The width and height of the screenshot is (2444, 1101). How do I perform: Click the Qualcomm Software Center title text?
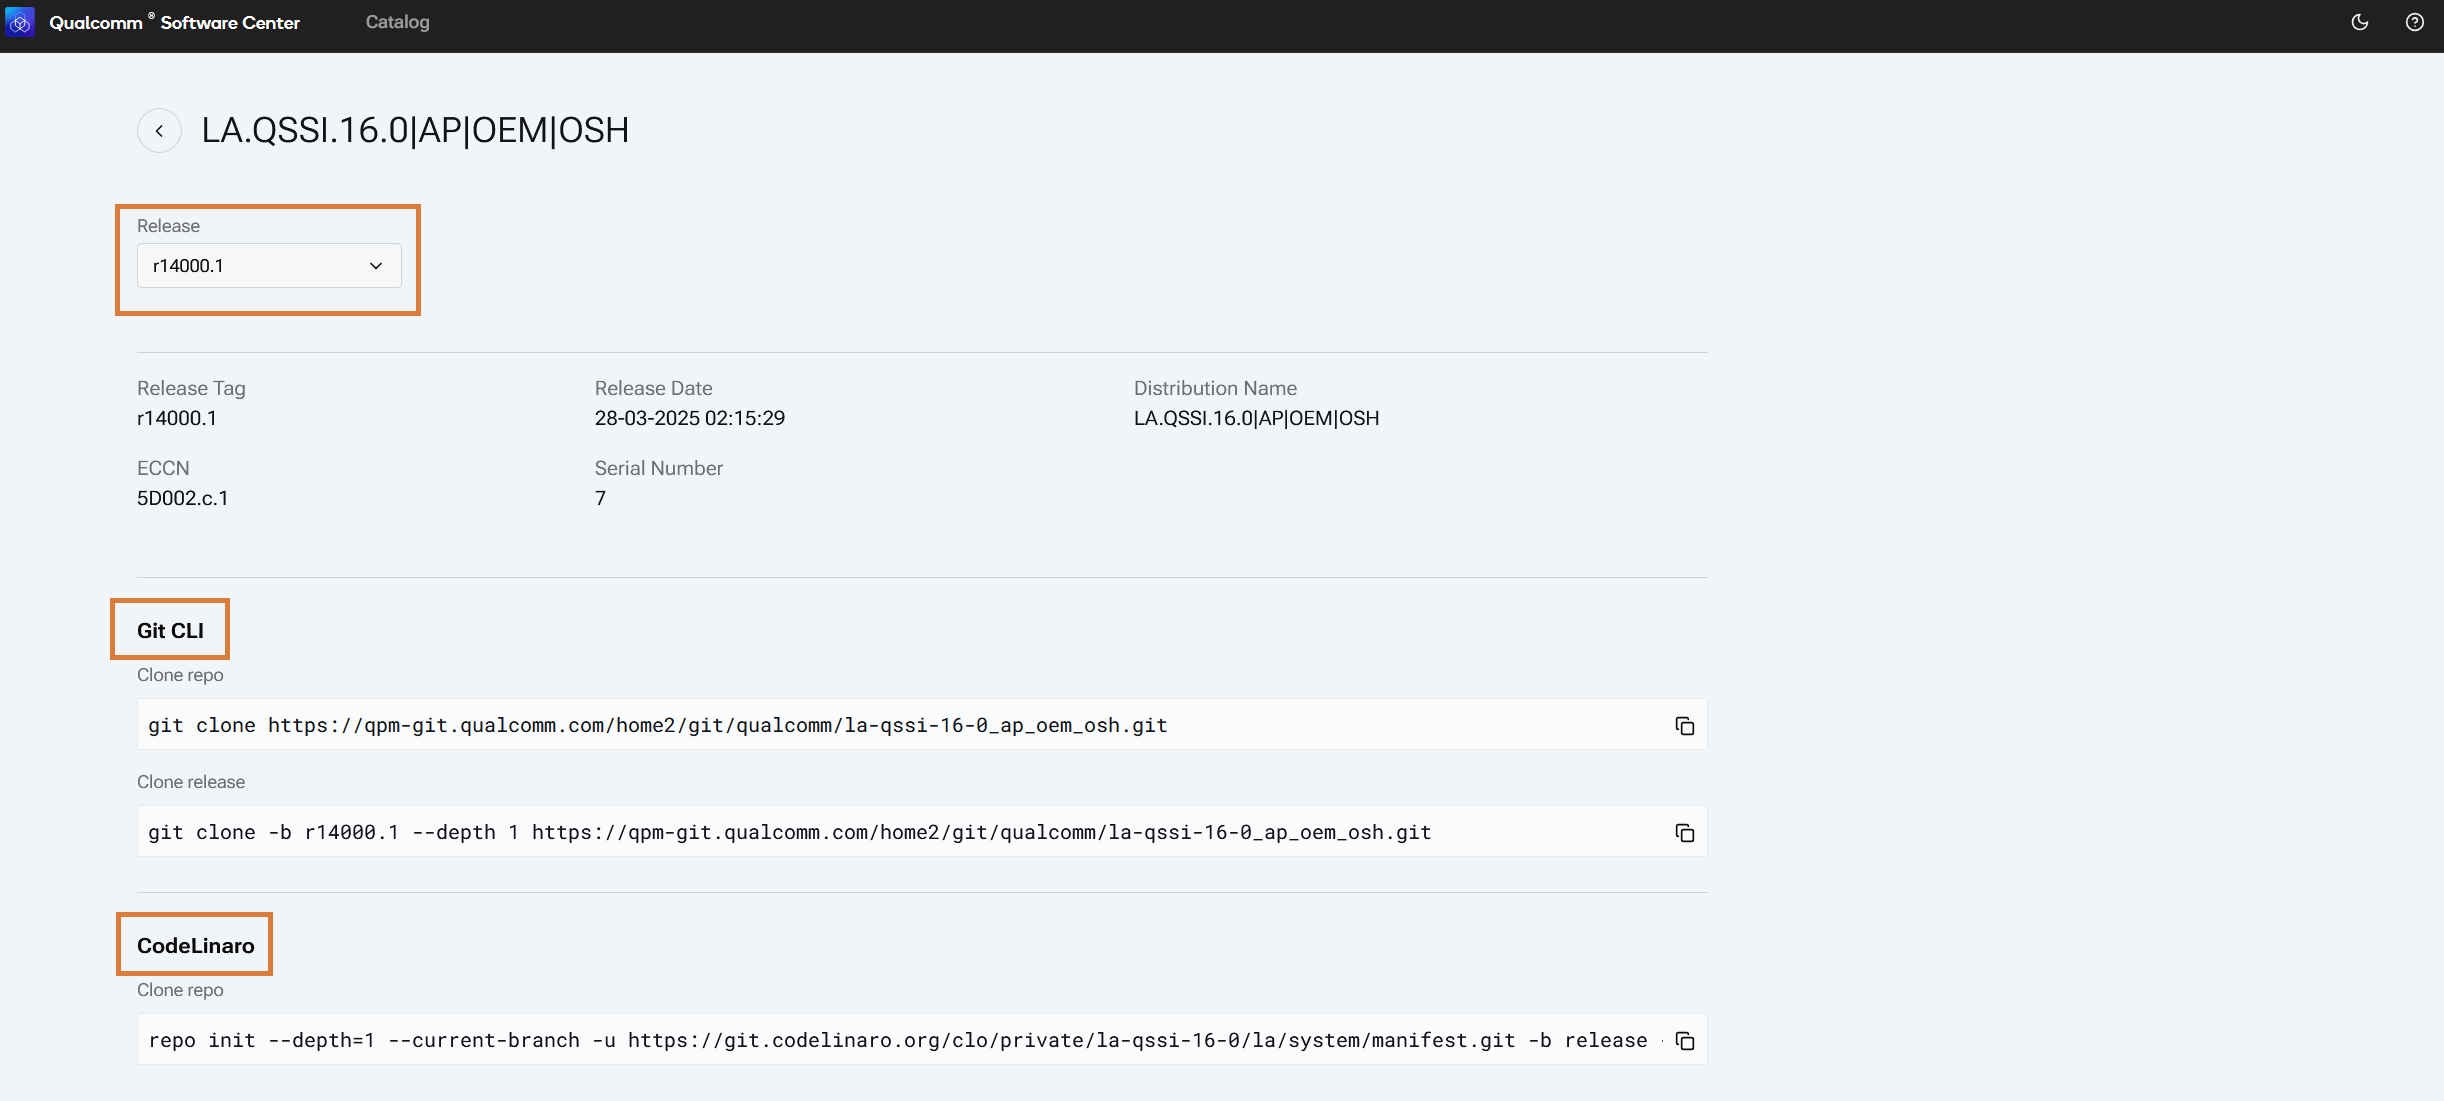[x=174, y=22]
